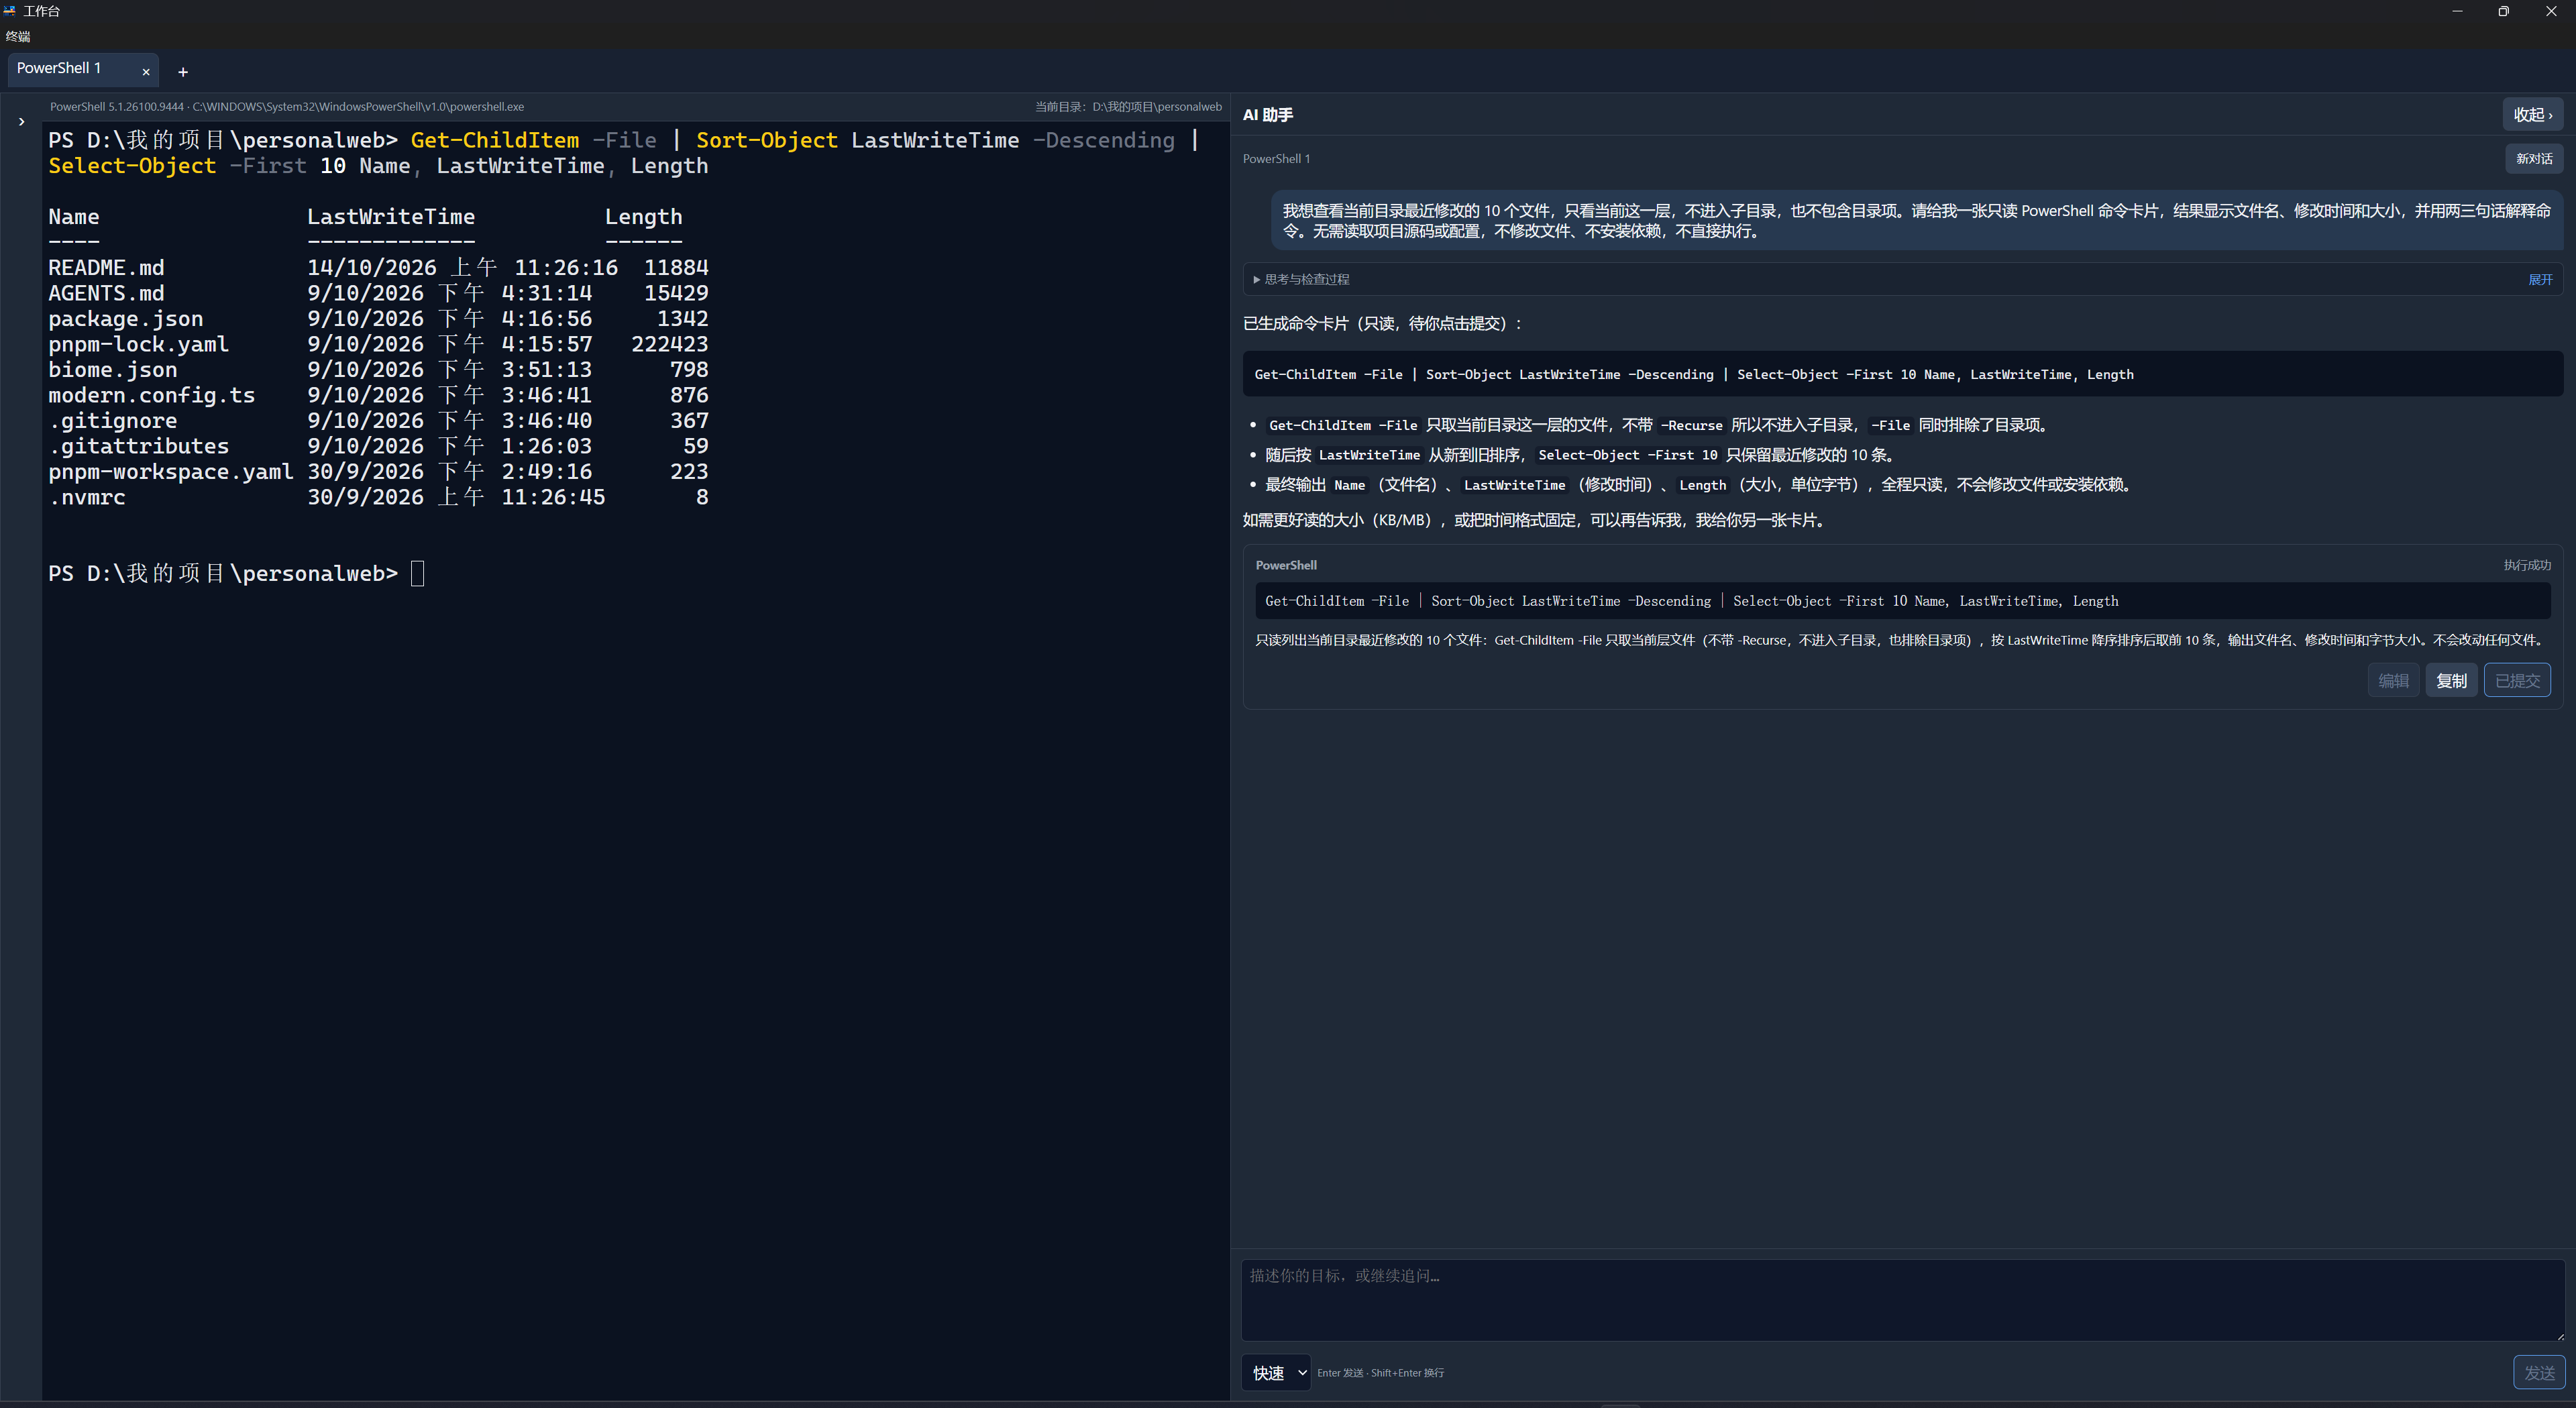Click the 222423 length value
2576x1408 pixels.
670,345
